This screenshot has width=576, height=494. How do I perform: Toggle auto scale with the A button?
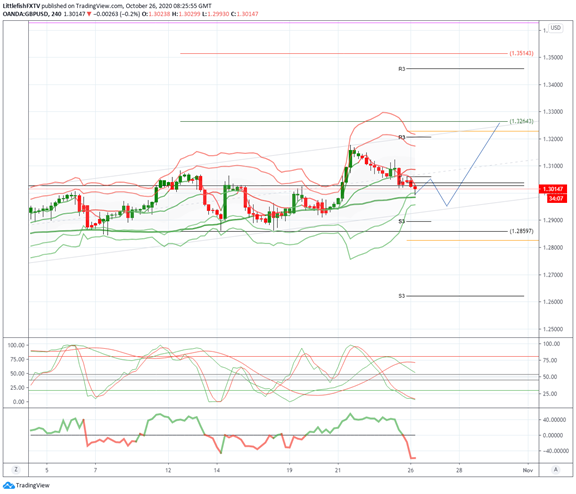[x=556, y=470]
